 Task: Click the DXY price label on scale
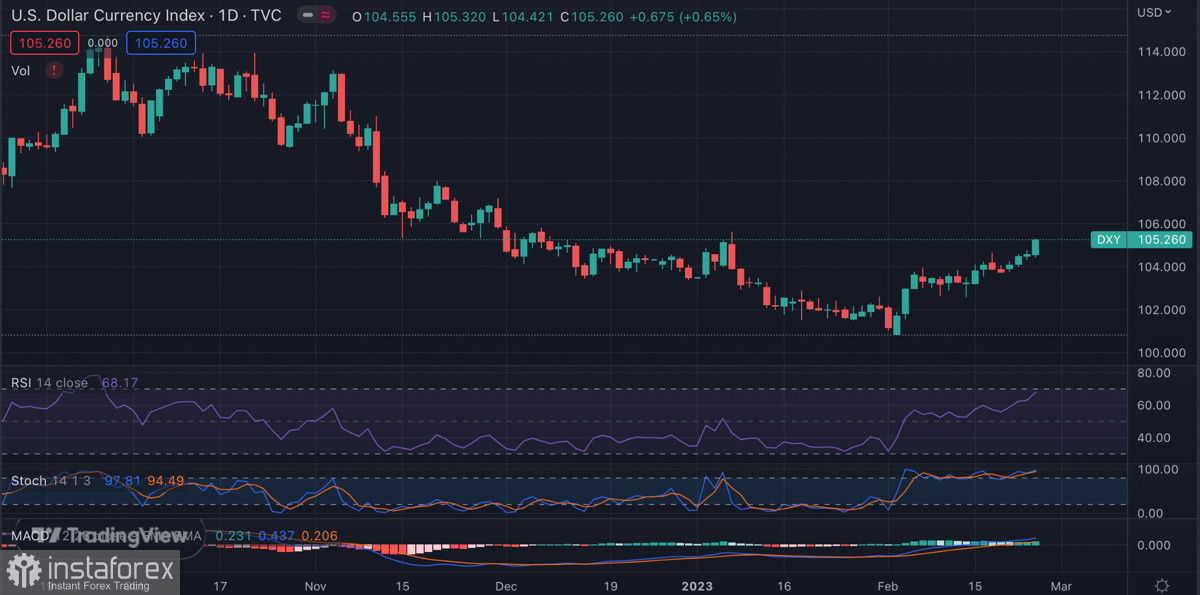coord(1108,240)
